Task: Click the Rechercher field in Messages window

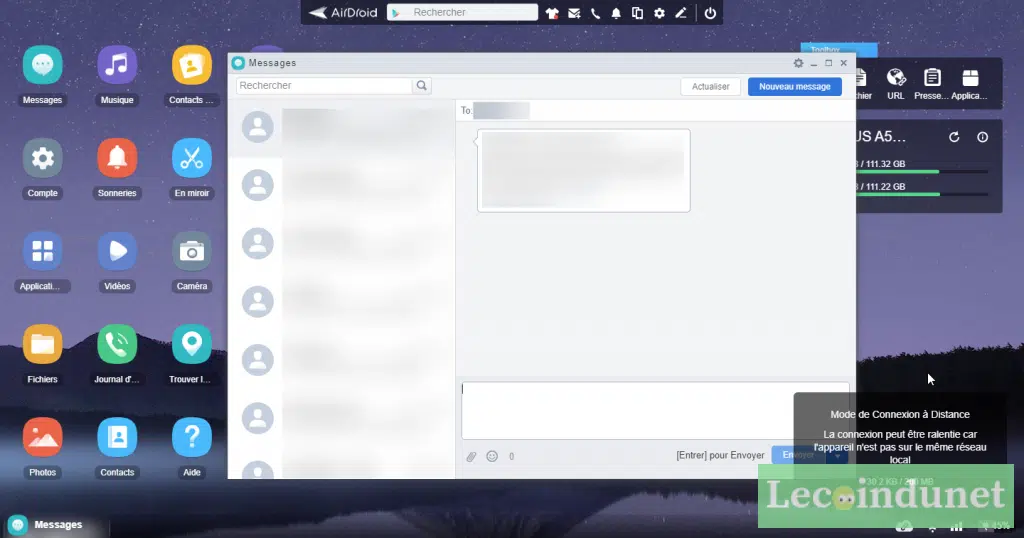Action: pos(325,86)
